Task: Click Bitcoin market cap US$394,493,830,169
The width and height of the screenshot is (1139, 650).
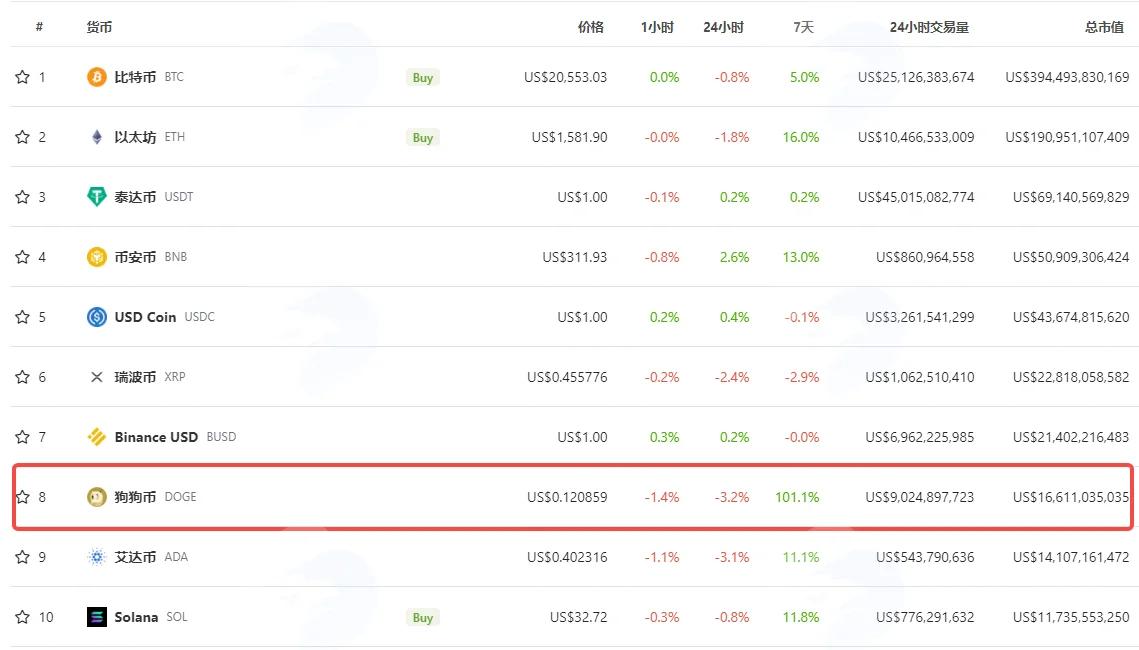Action: [1067, 77]
